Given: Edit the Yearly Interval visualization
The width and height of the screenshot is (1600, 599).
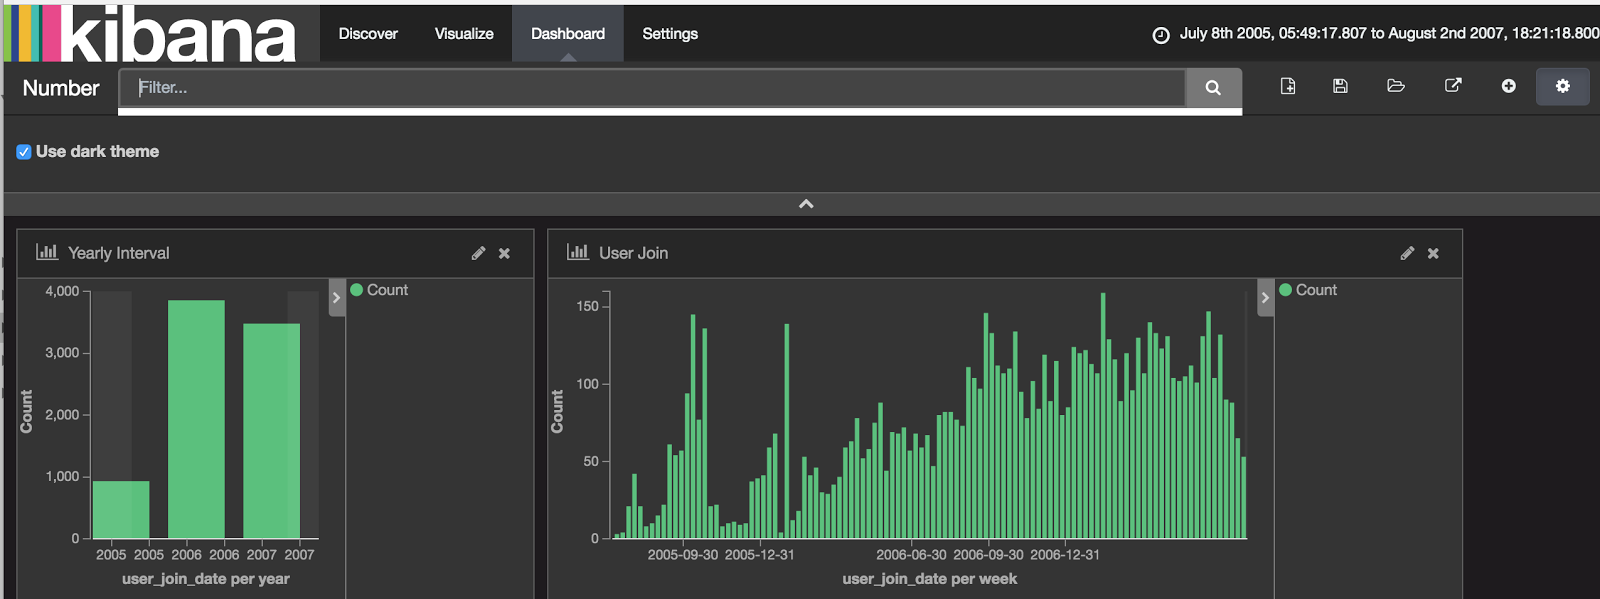Looking at the screenshot, I should point(478,254).
